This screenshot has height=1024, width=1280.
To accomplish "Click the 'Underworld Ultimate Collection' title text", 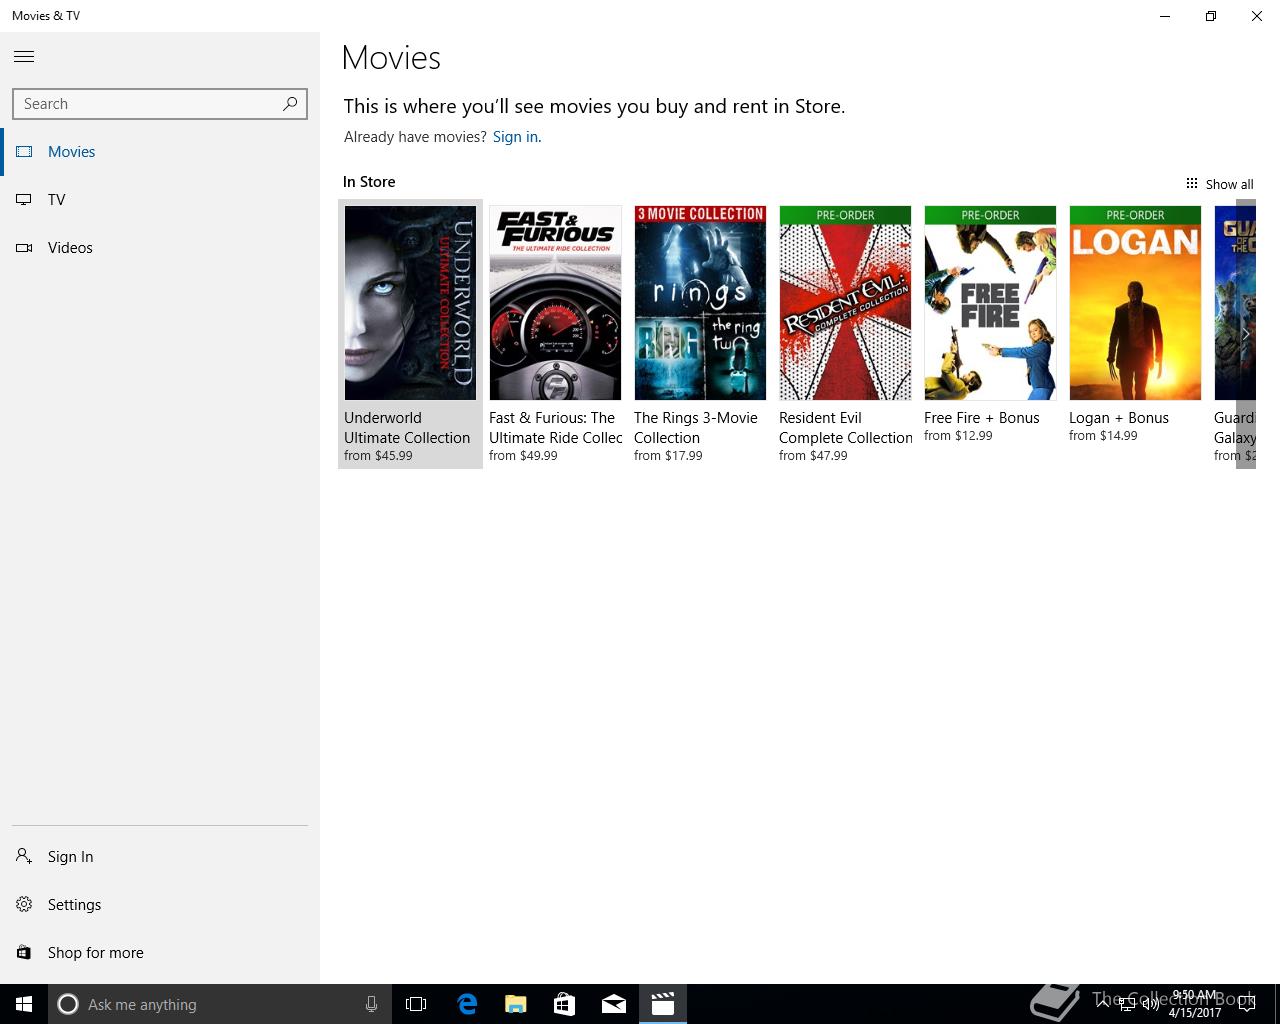I will pos(407,428).
